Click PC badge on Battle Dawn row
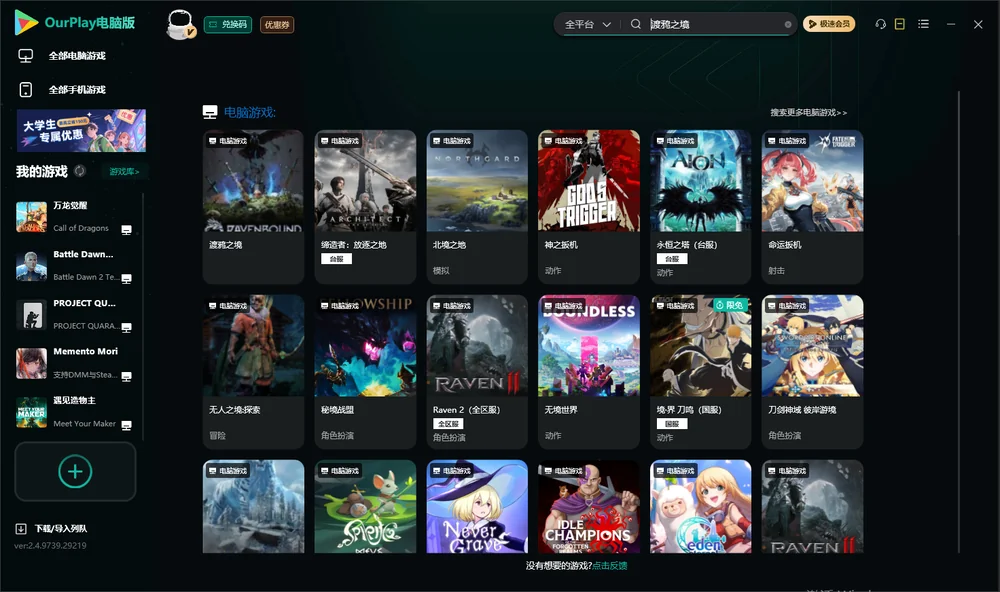1000x592 pixels. 126,278
